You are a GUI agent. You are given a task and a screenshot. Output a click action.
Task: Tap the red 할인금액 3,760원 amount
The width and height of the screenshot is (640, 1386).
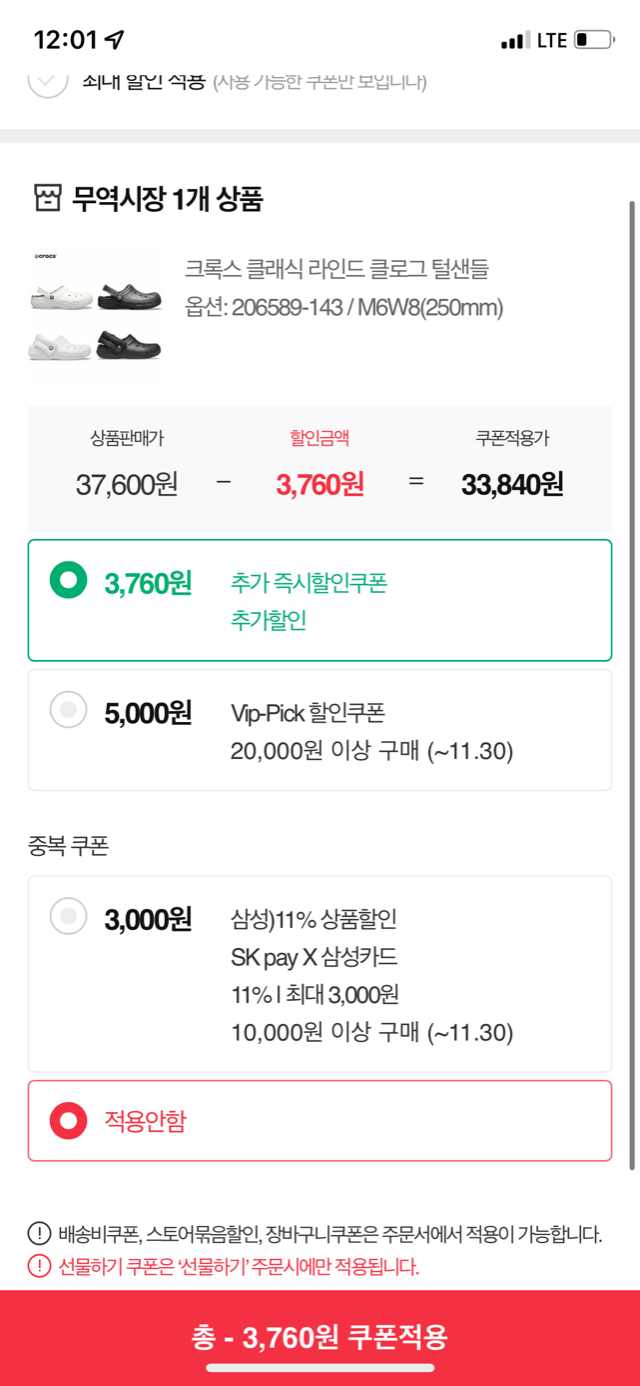click(320, 484)
